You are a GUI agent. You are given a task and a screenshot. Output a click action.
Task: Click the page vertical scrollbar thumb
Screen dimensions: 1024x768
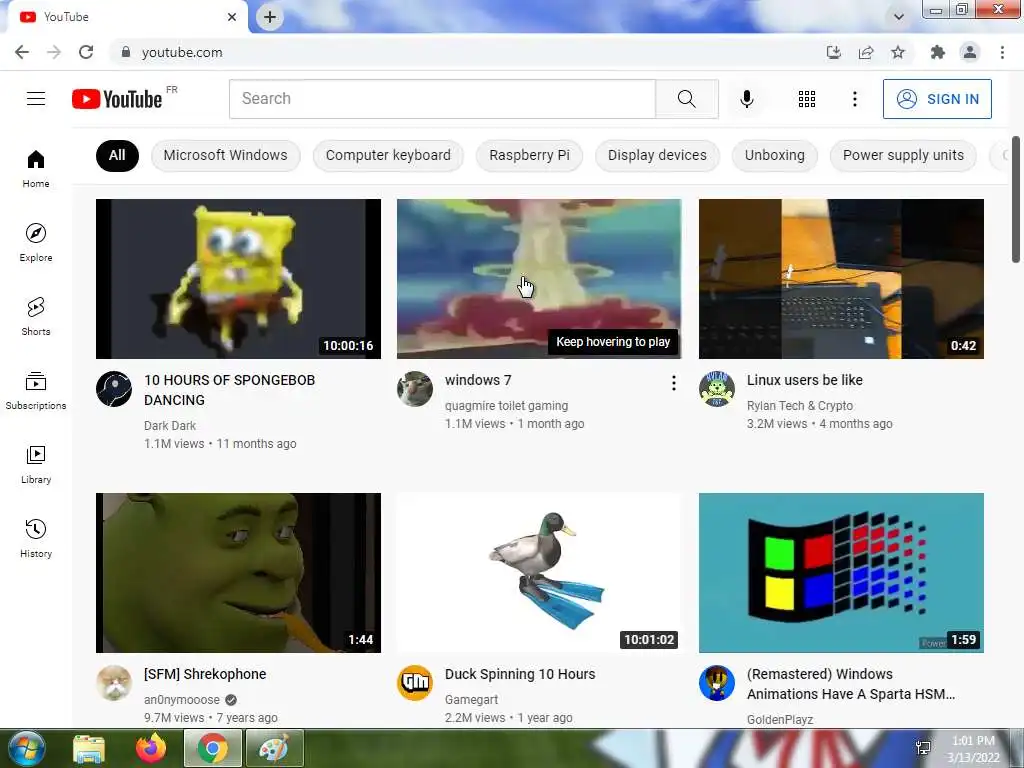point(1016,200)
